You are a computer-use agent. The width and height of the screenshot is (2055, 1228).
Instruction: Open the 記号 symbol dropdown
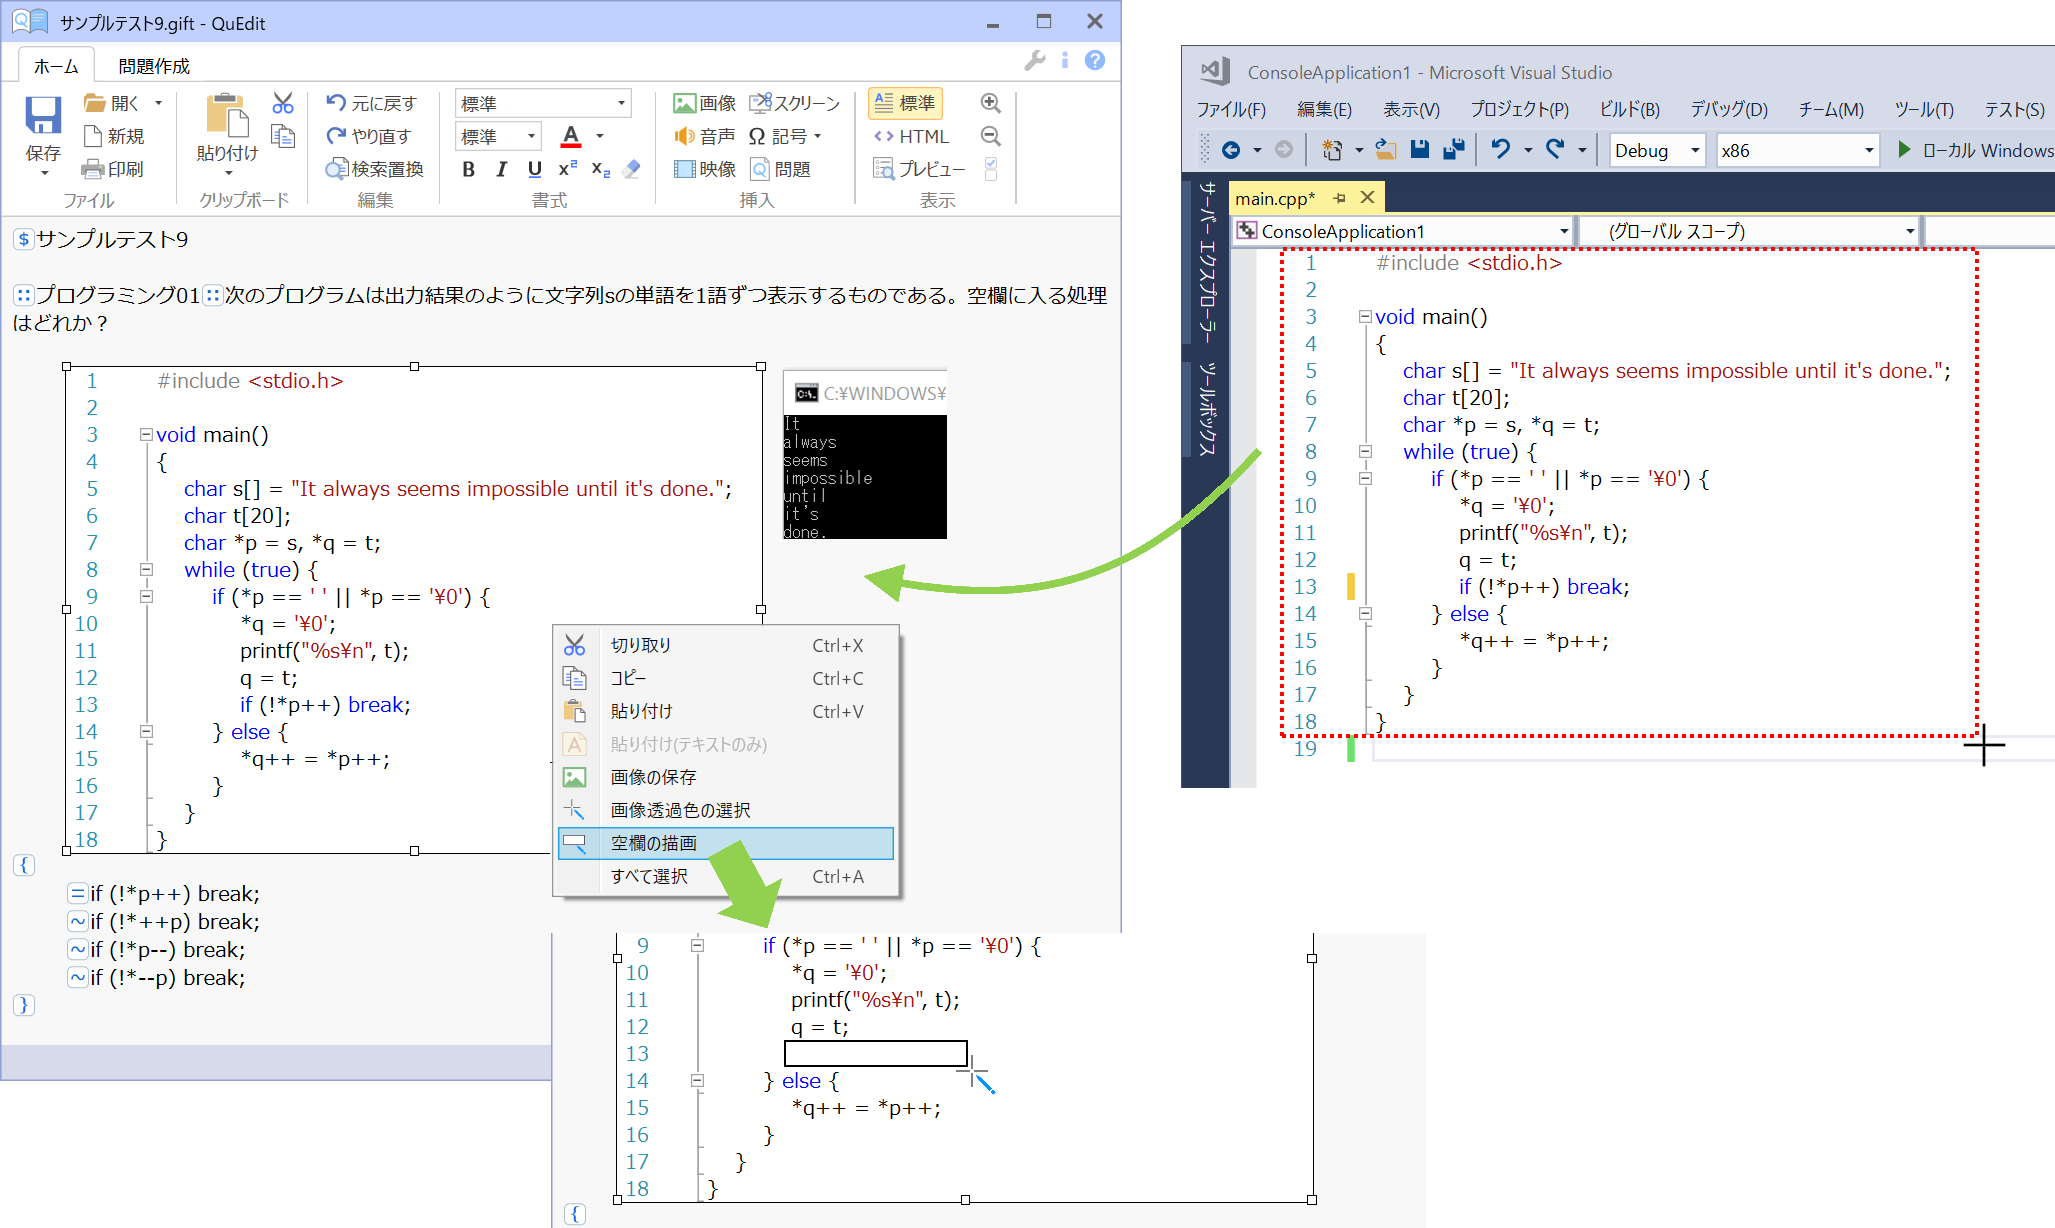pos(785,136)
